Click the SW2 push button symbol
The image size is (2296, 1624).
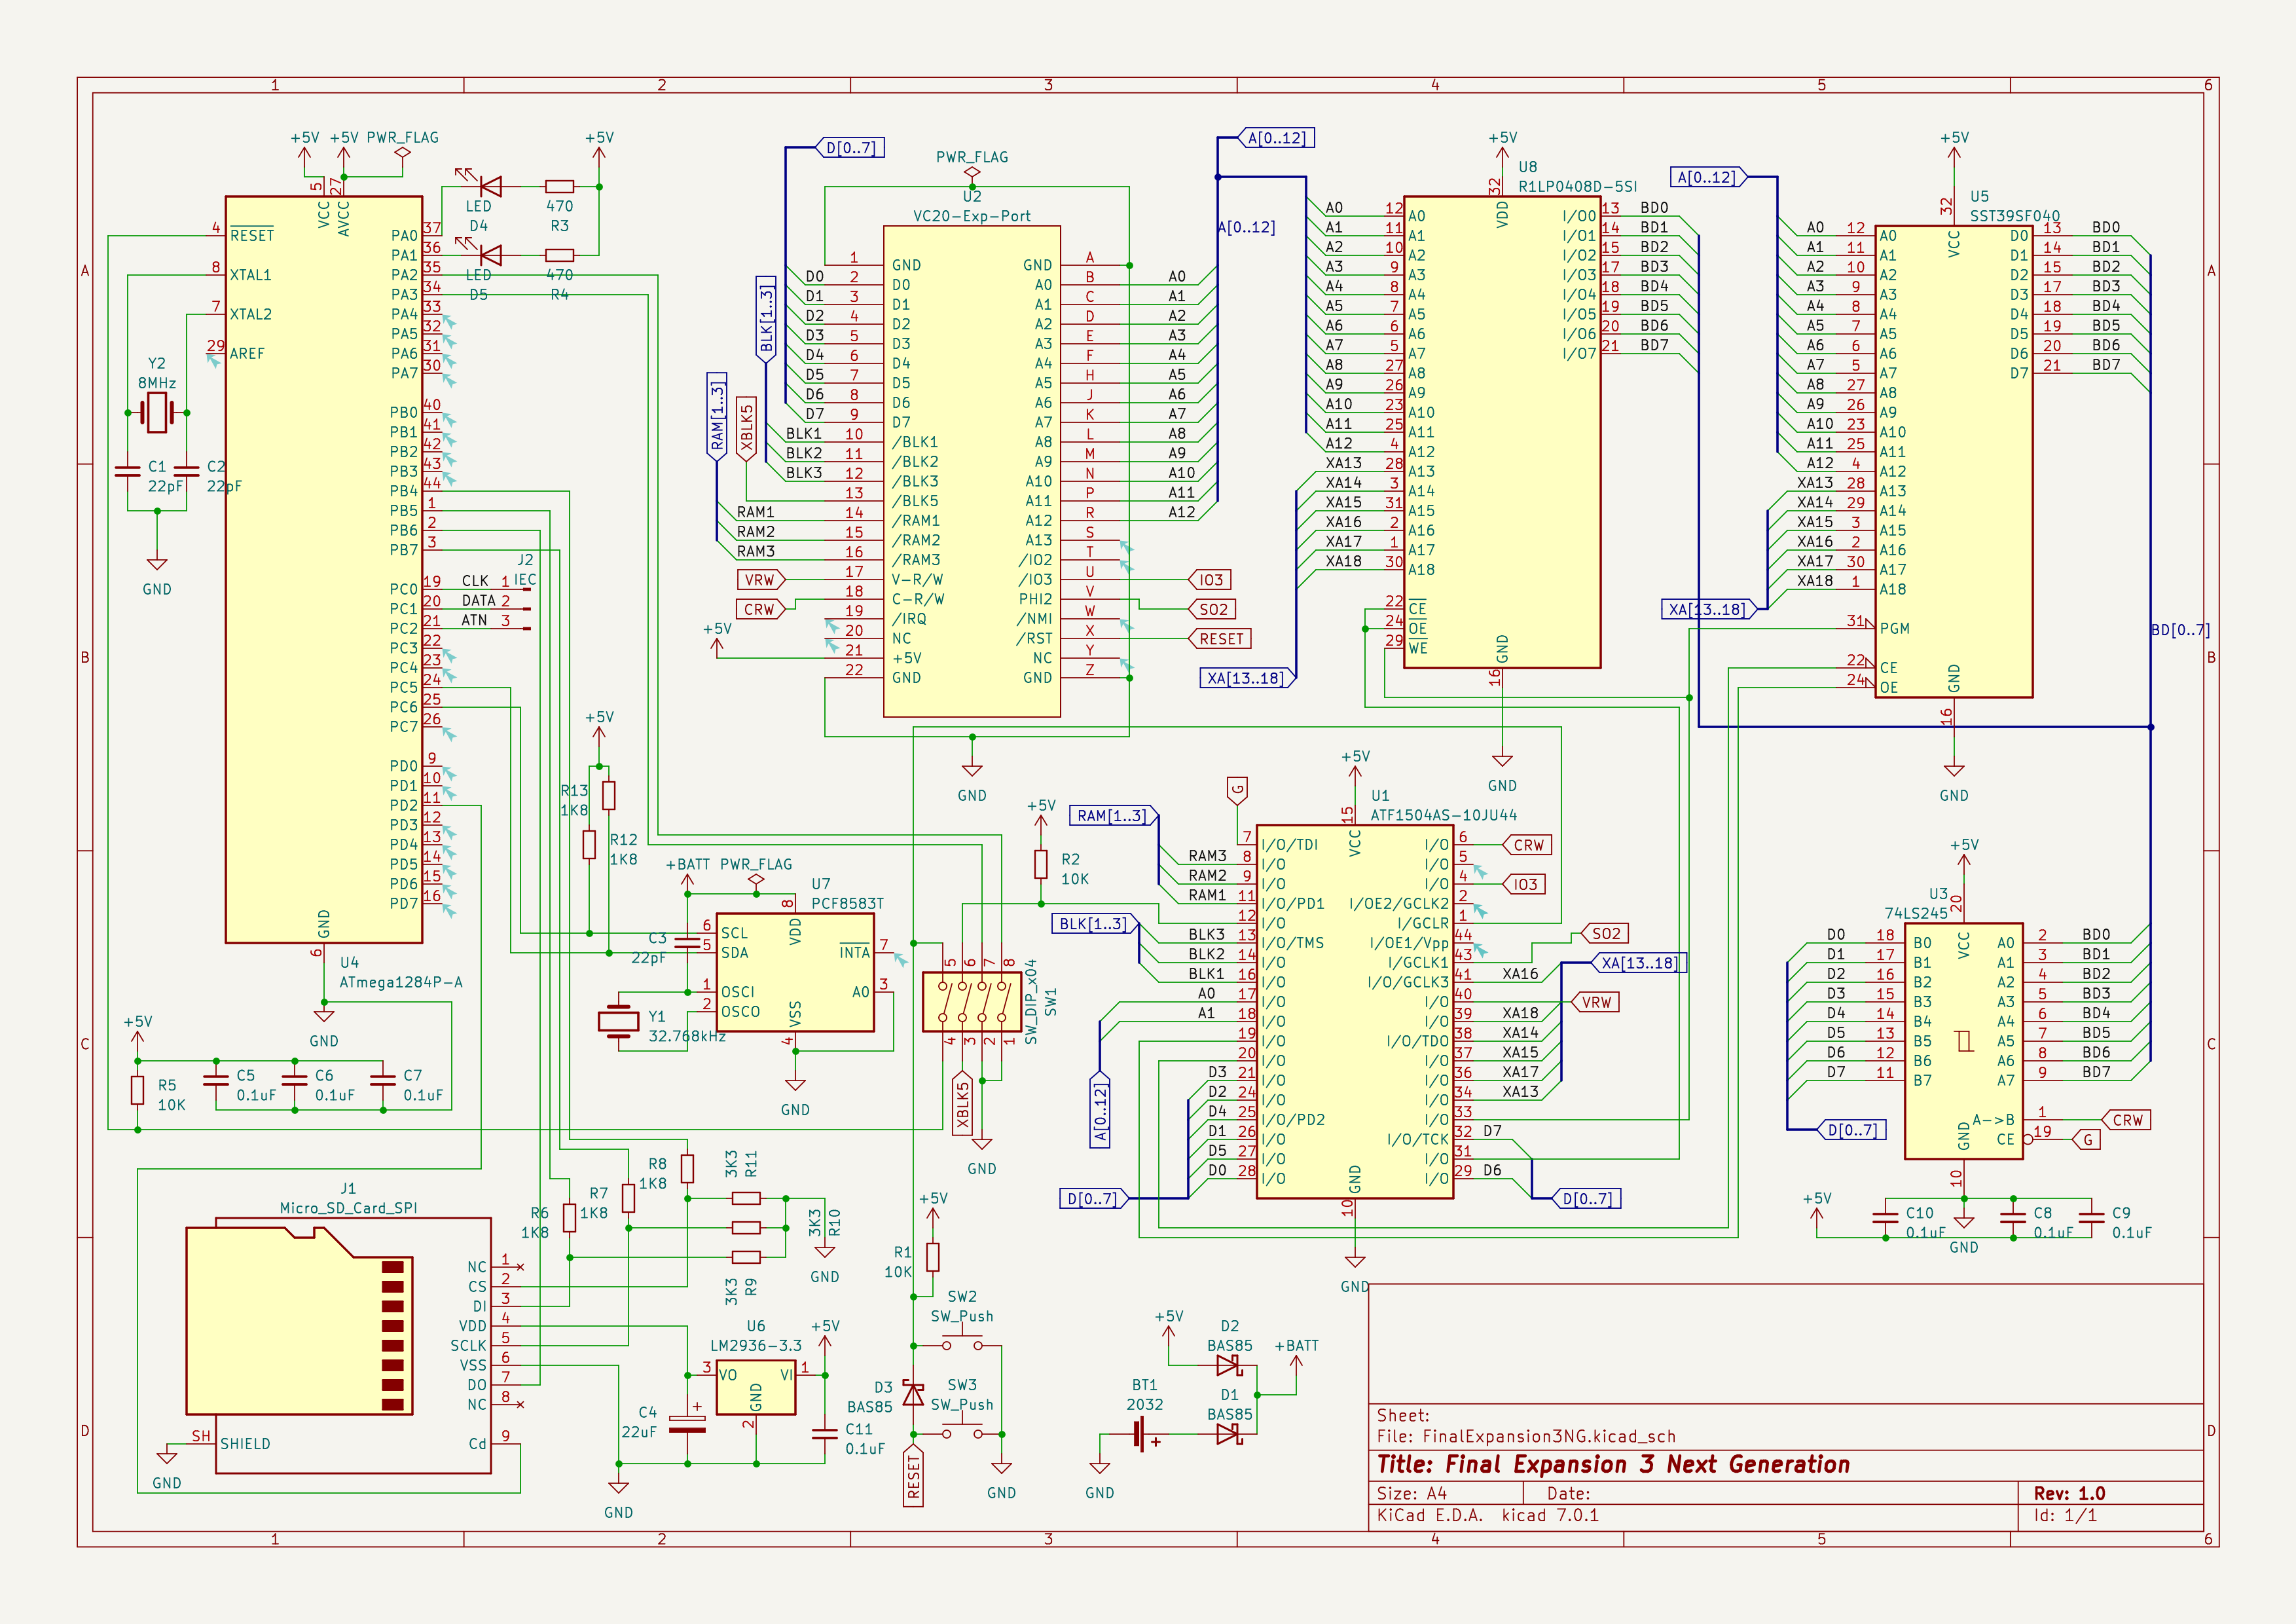[962, 1342]
